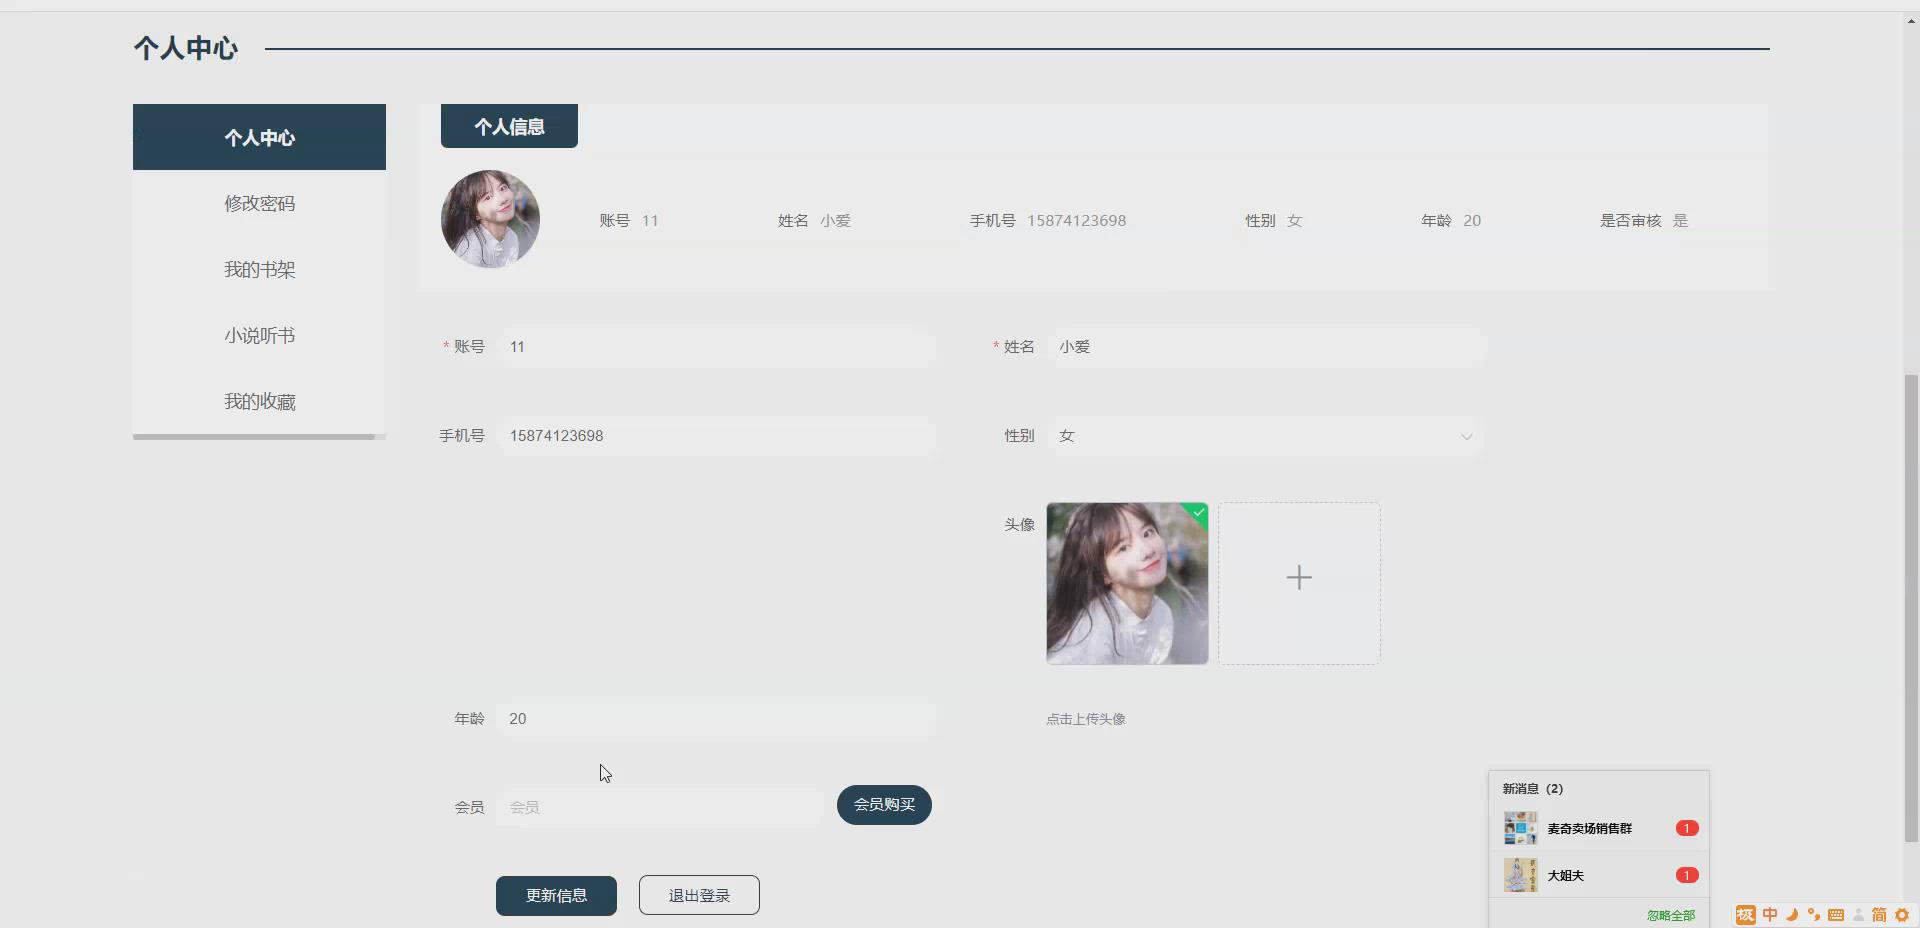The height and width of the screenshot is (928, 1920).
Task: Click the account person icon in the input tray
Action: pyautogui.click(x=1857, y=915)
